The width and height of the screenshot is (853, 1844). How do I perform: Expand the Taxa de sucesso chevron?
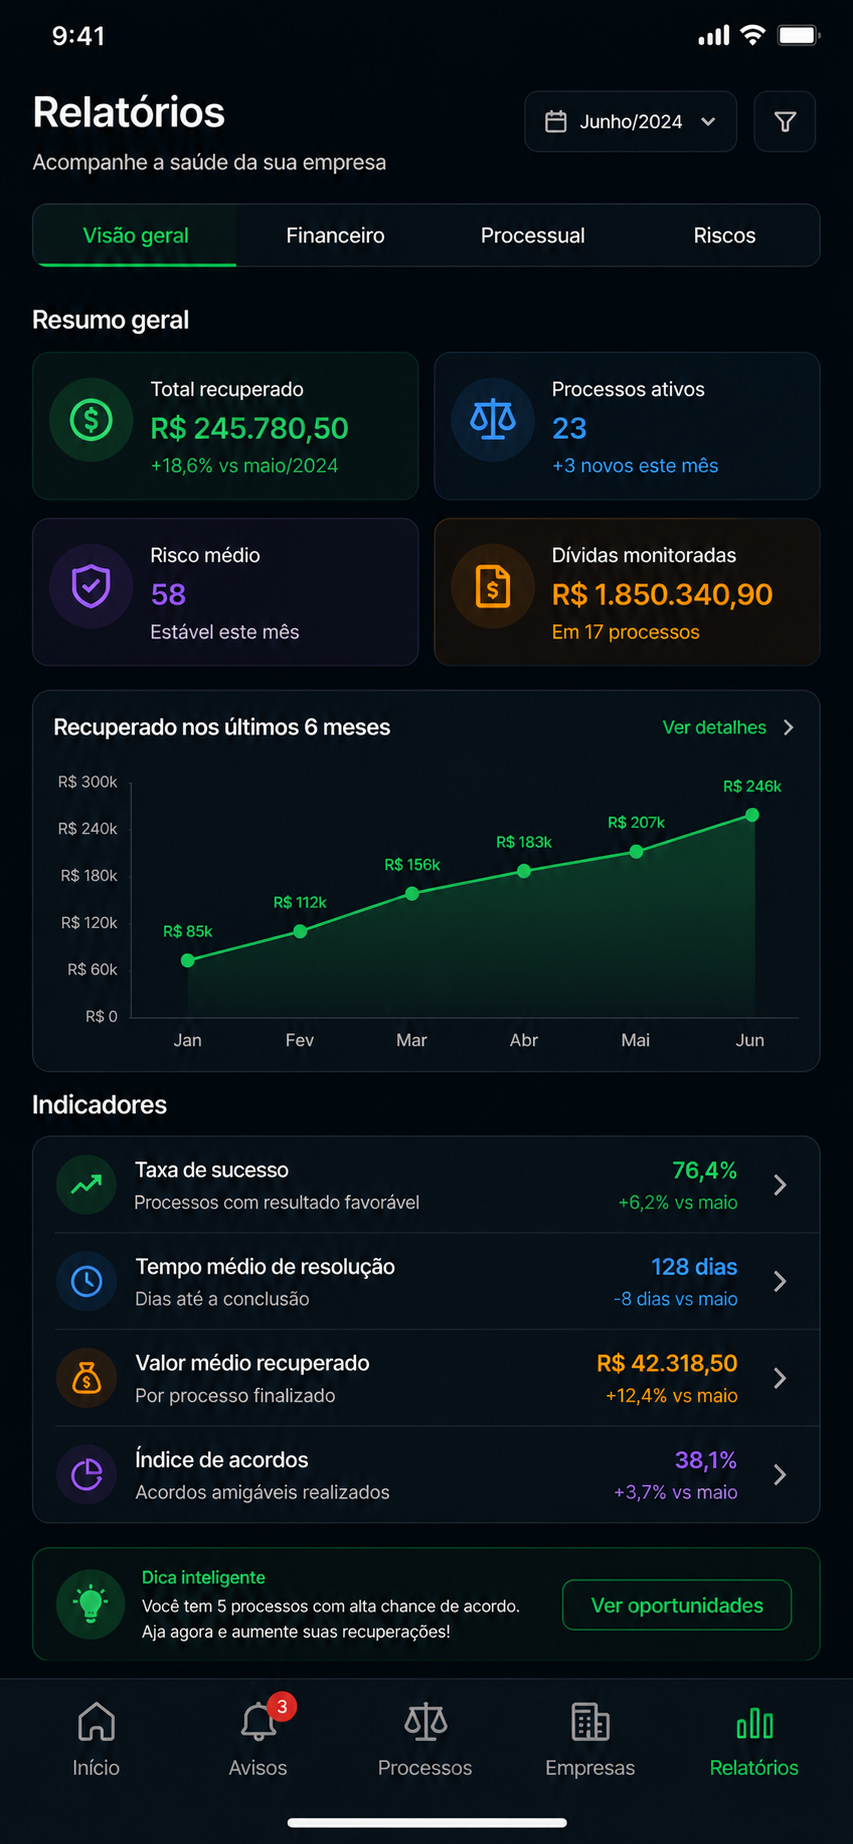tap(780, 1185)
